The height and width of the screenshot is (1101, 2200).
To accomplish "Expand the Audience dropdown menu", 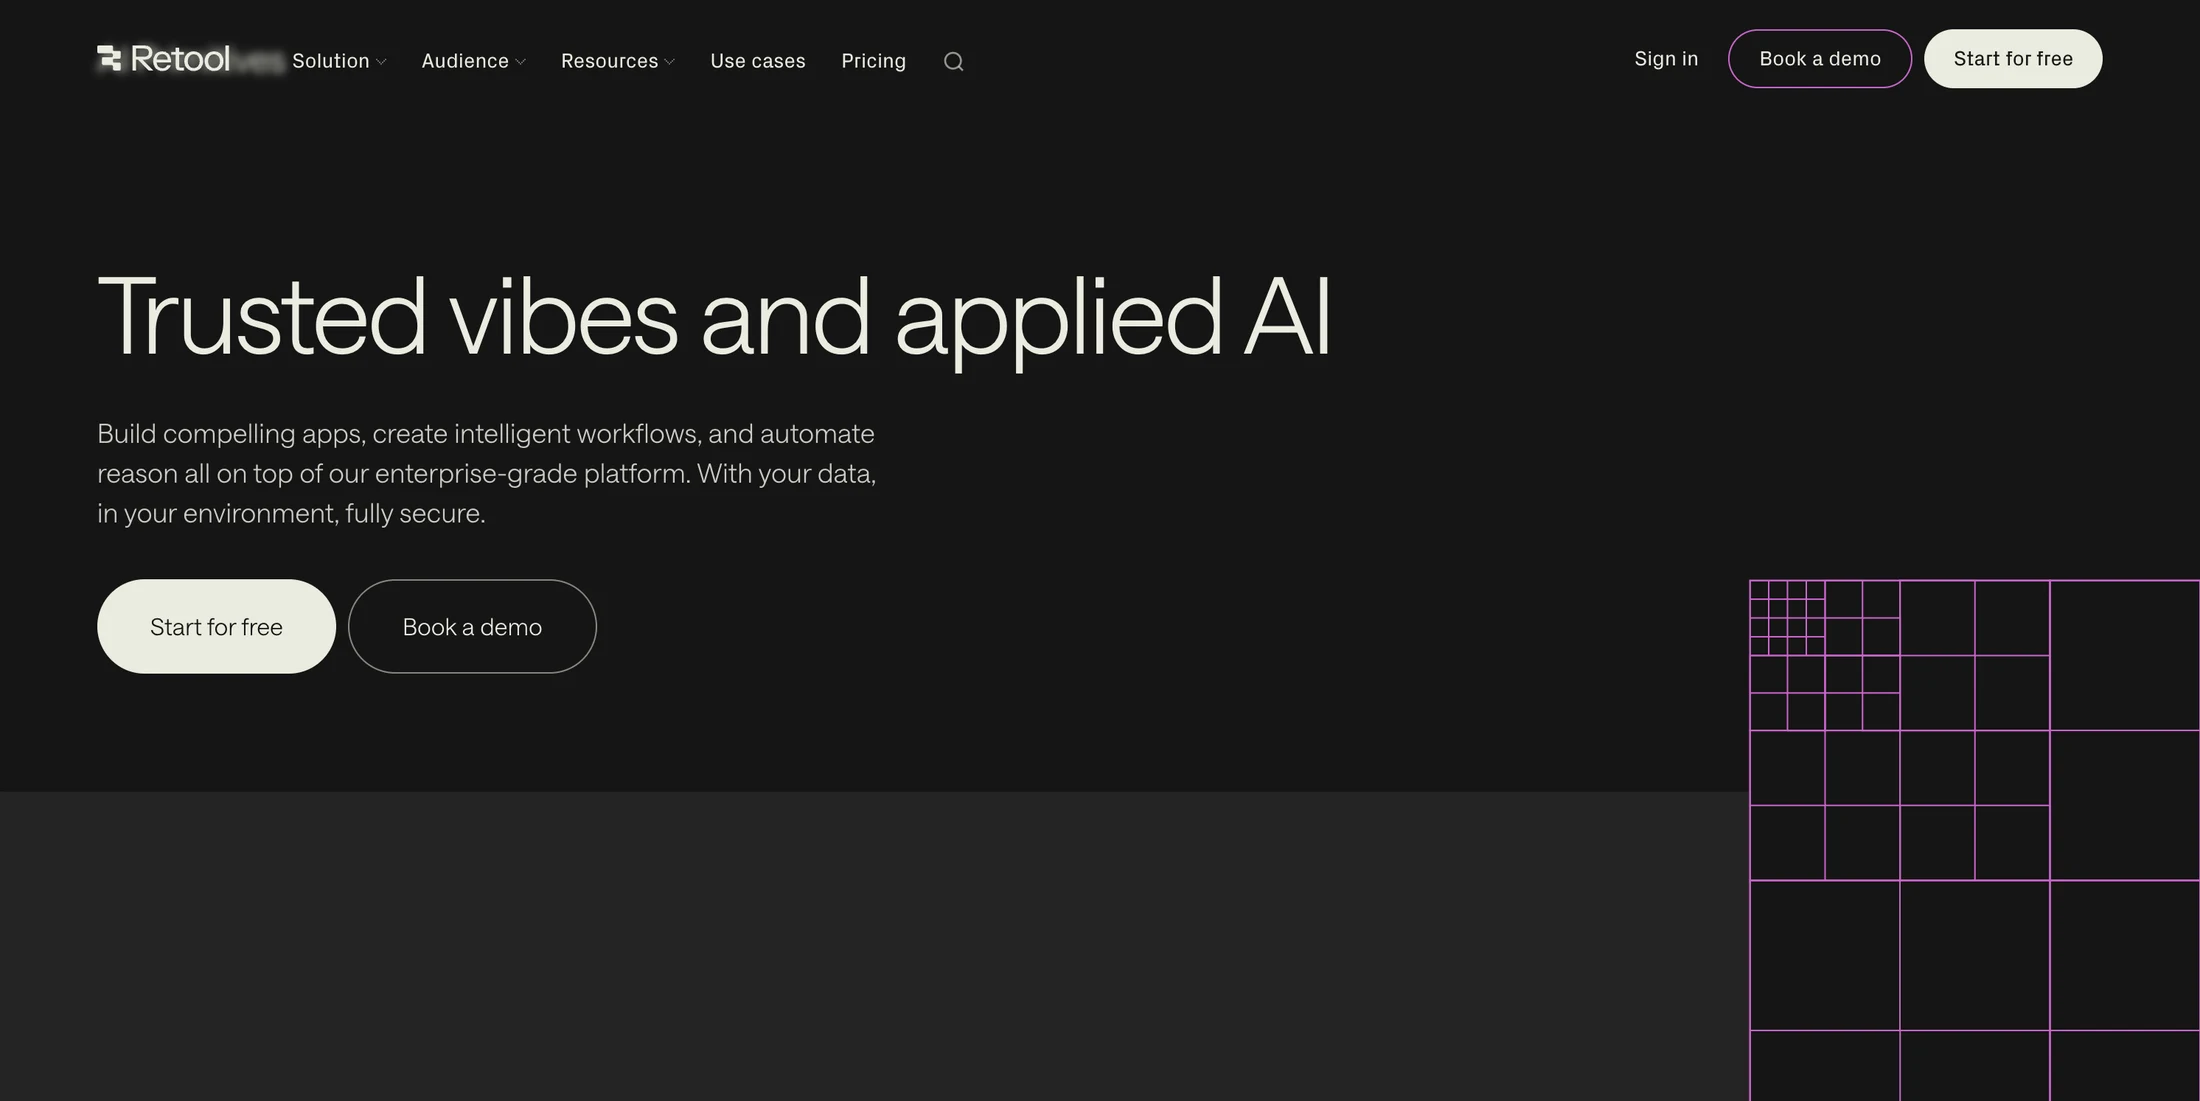I will pyautogui.click(x=473, y=61).
